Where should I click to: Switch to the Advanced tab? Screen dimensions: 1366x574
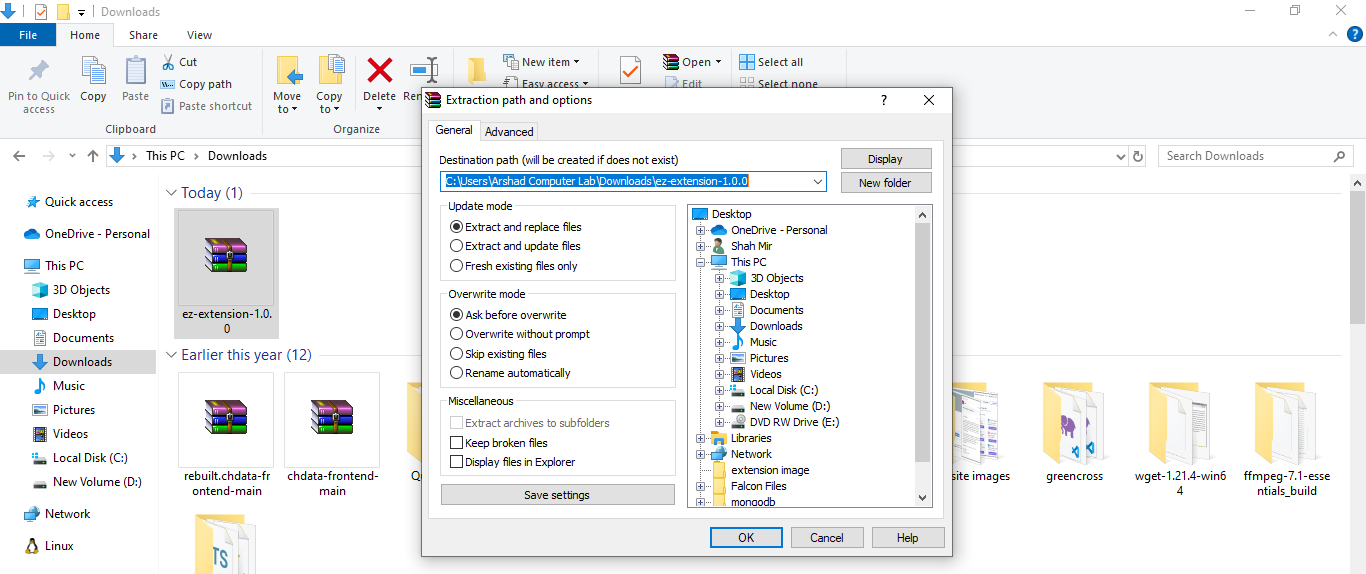(x=509, y=132)
